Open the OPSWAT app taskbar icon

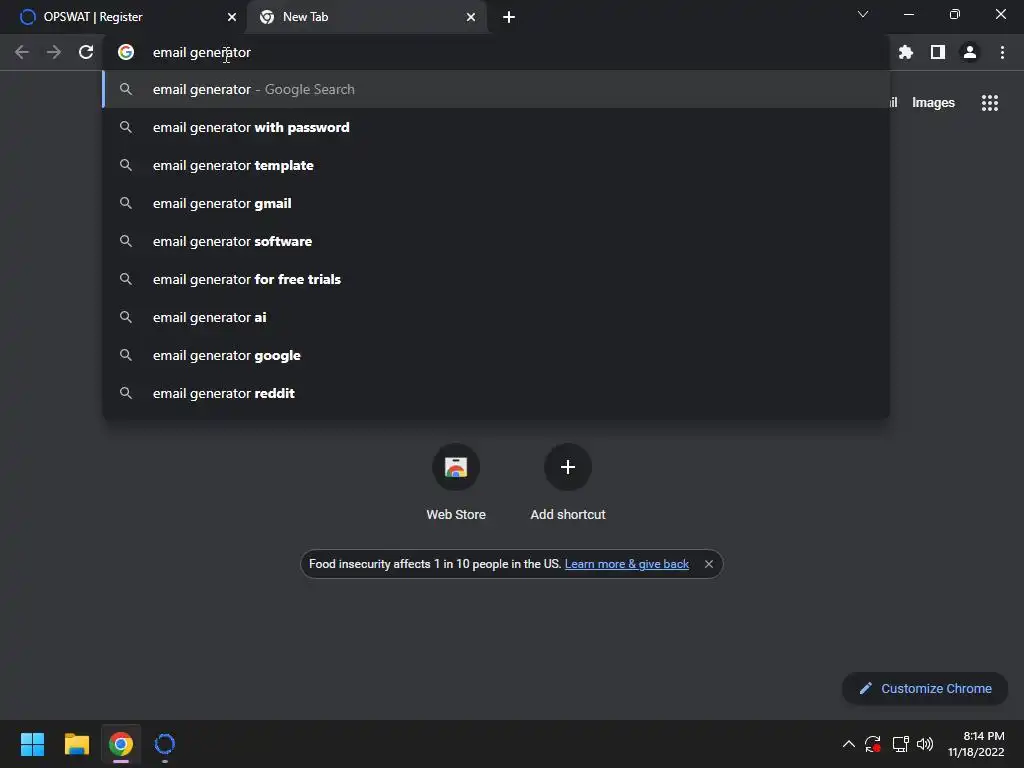[165, 744]
